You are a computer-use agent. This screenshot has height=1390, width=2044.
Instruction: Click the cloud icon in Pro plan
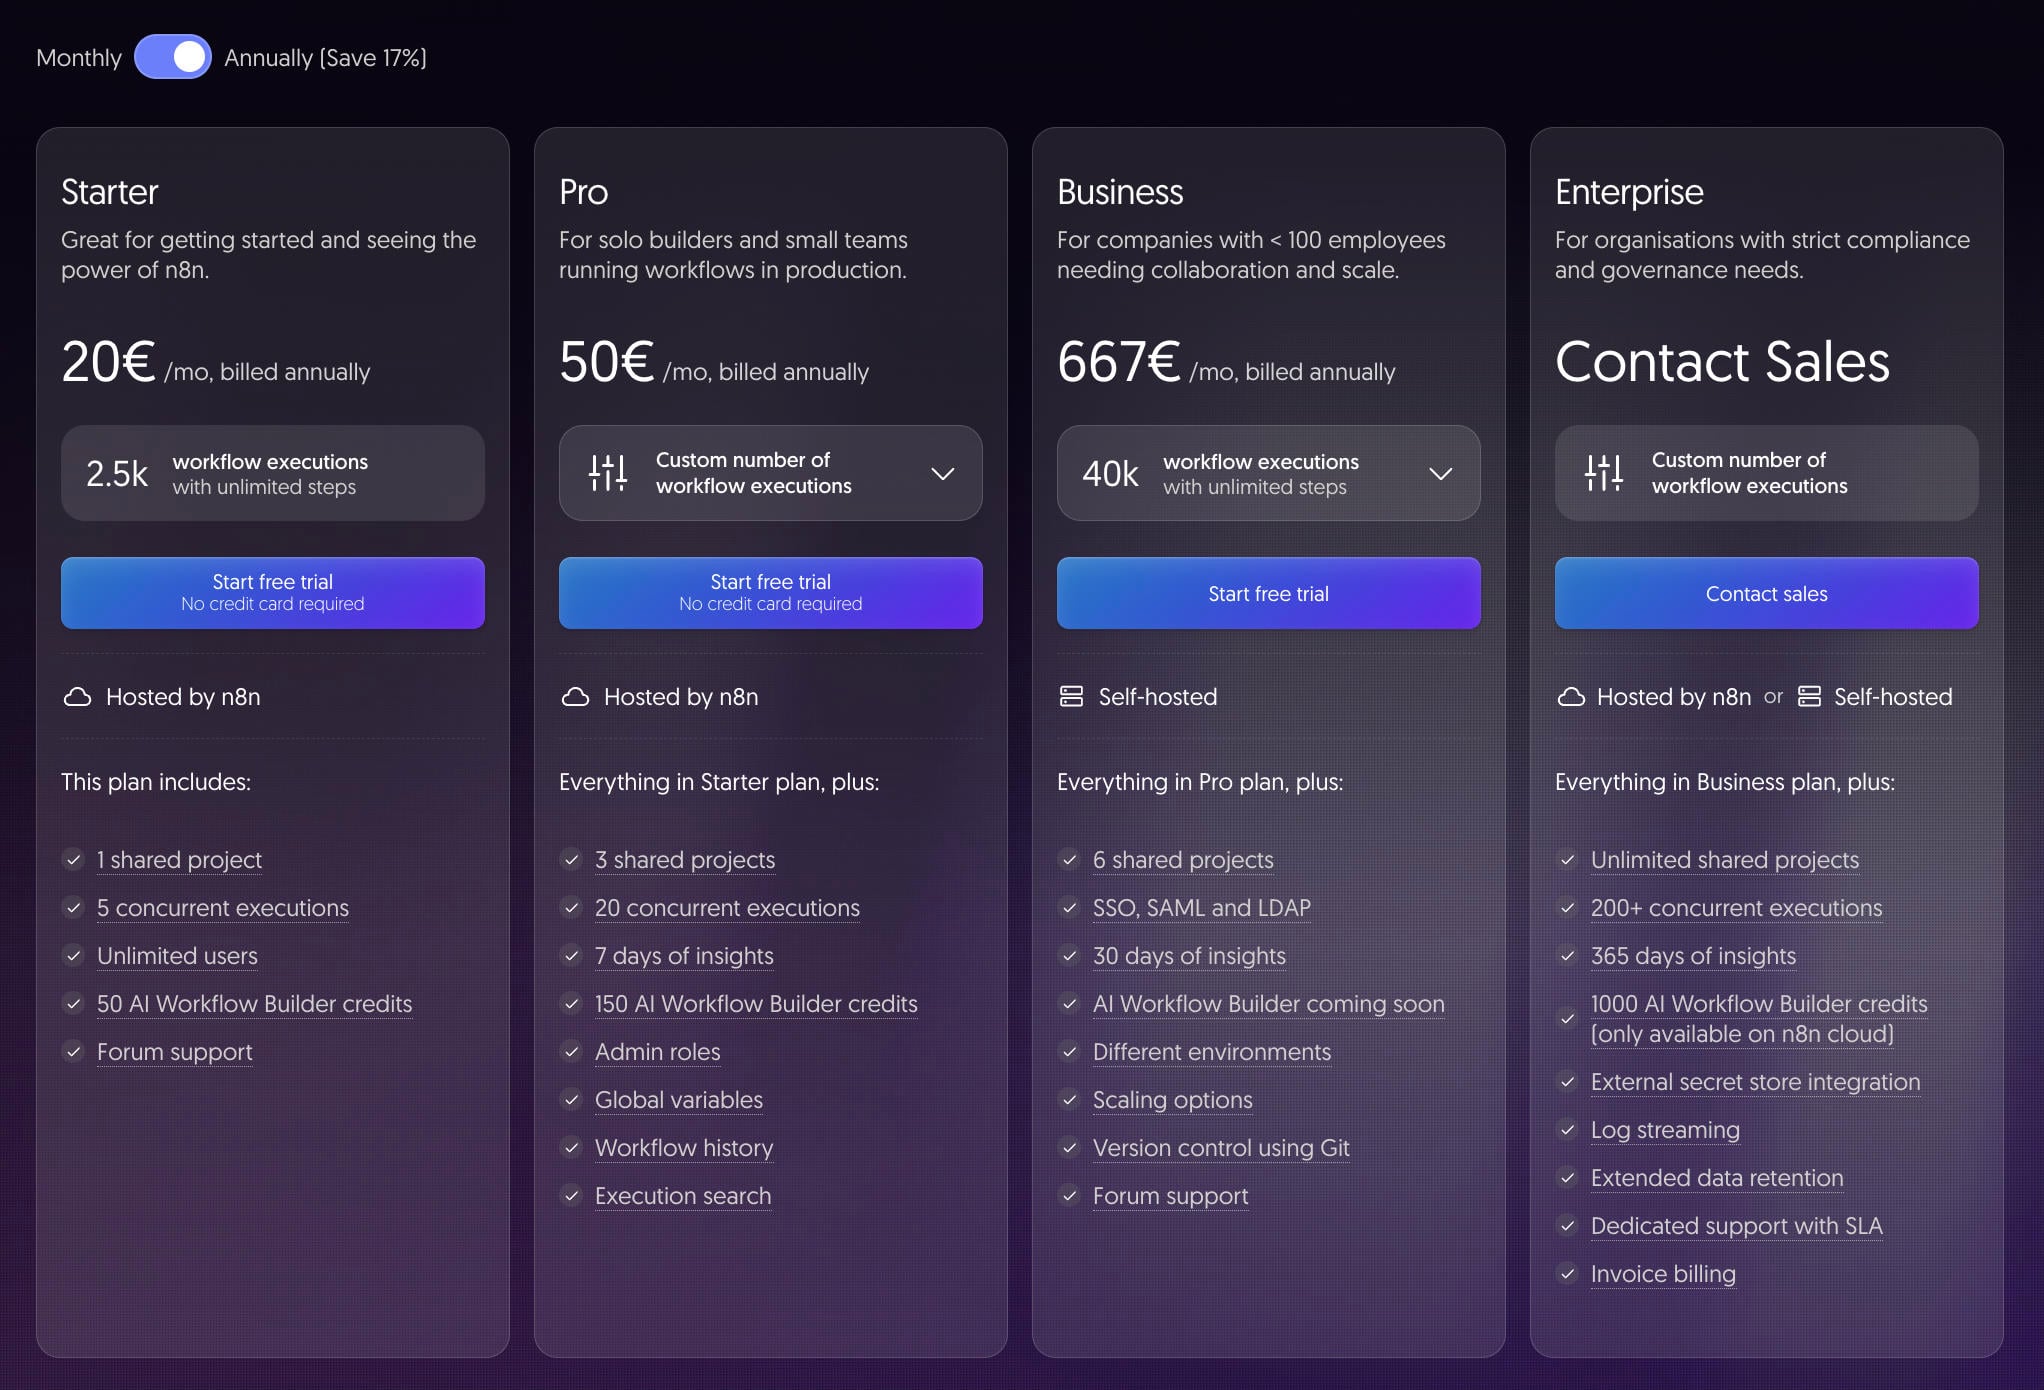[575, 697]
